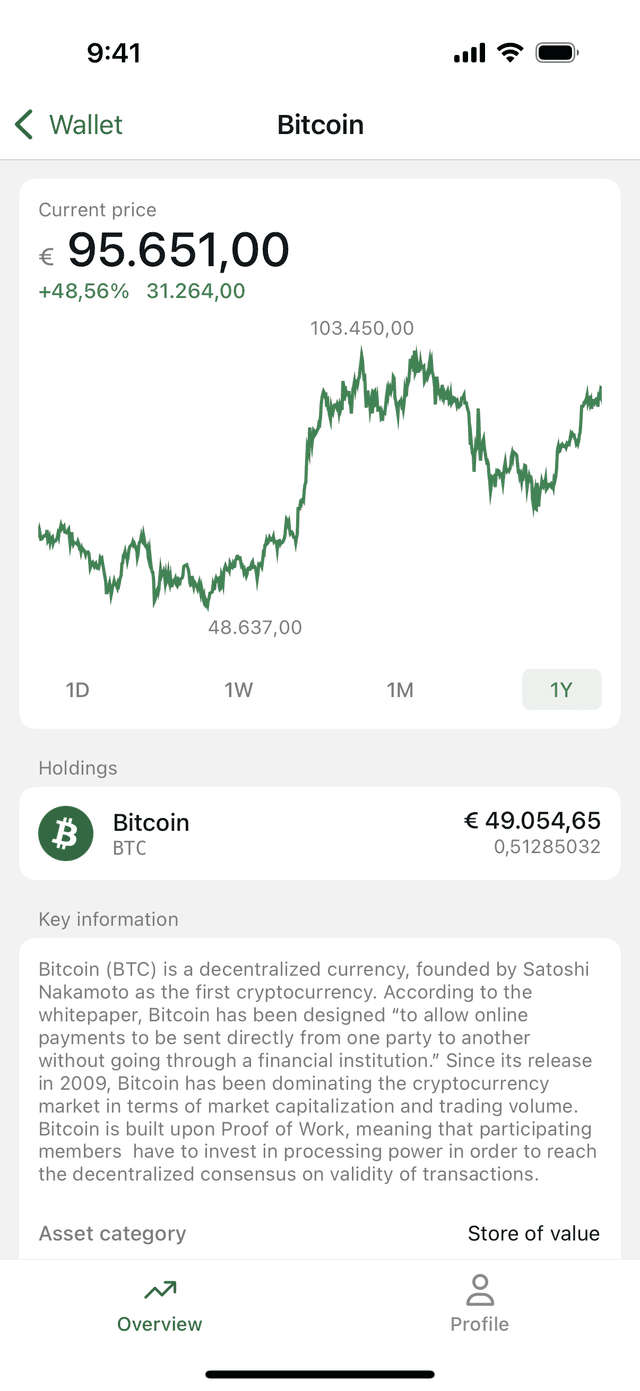
Task: Select the 1Y time range
Action: point(561,690)
